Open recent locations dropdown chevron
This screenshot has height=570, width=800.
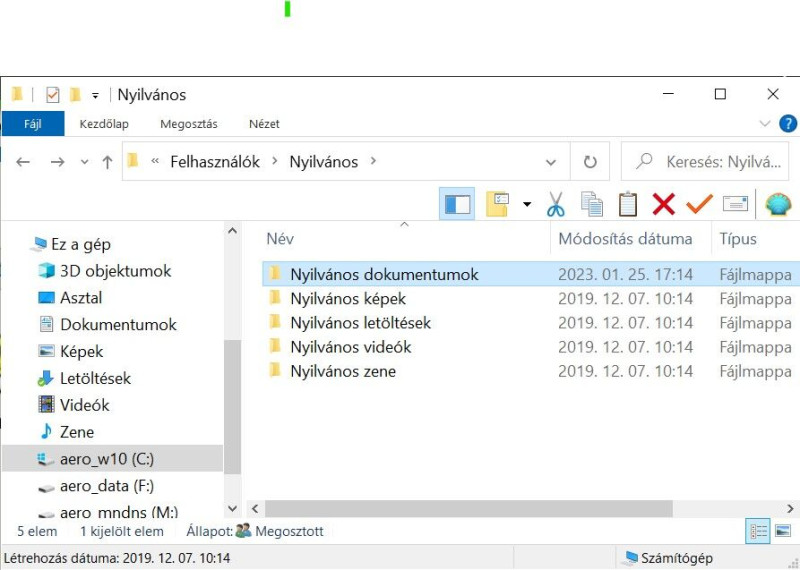click(84, 162)
